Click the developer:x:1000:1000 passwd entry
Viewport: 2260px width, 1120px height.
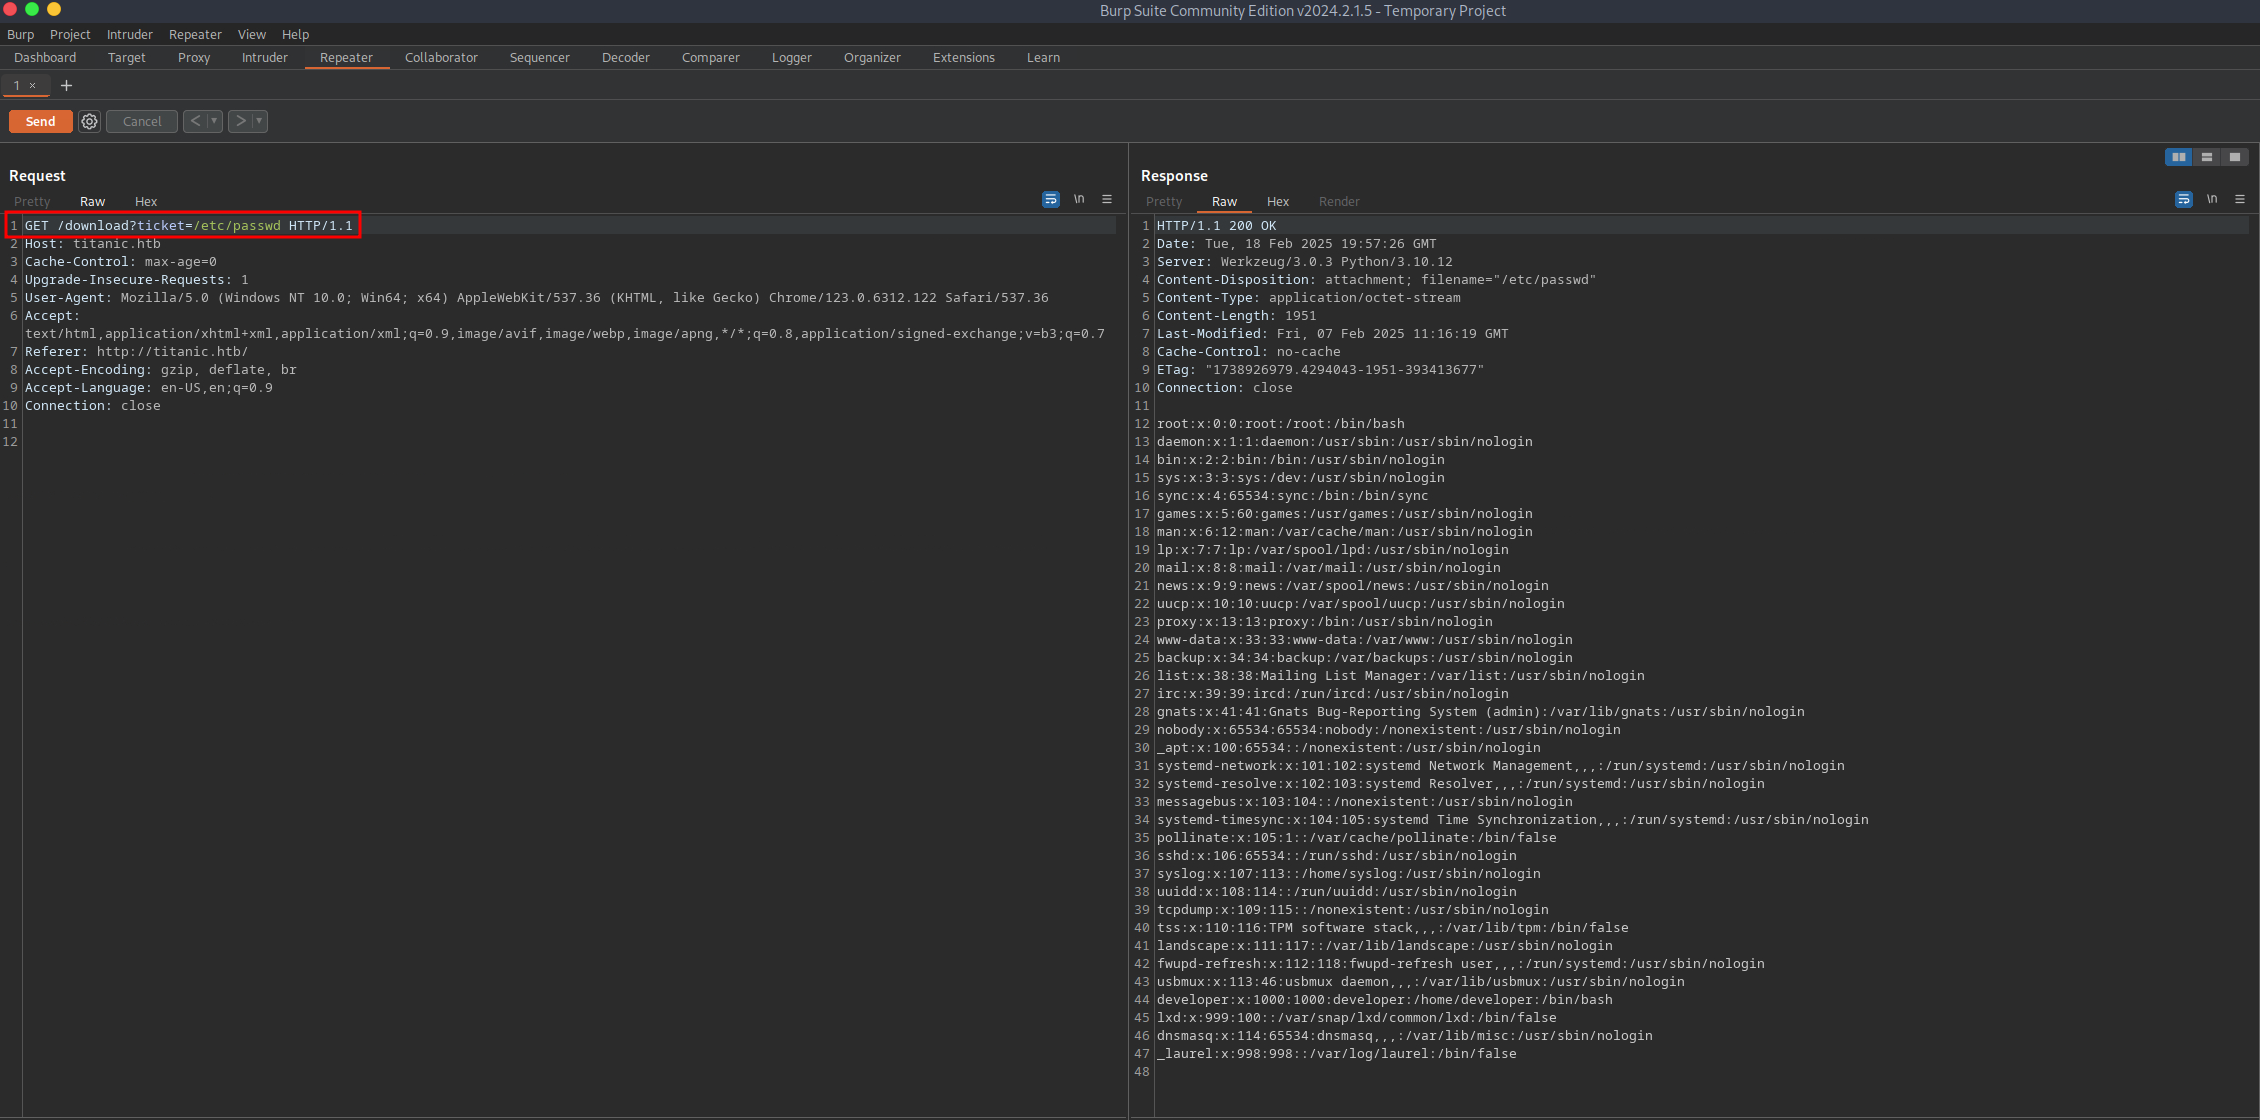click(x=1385, y=999)
